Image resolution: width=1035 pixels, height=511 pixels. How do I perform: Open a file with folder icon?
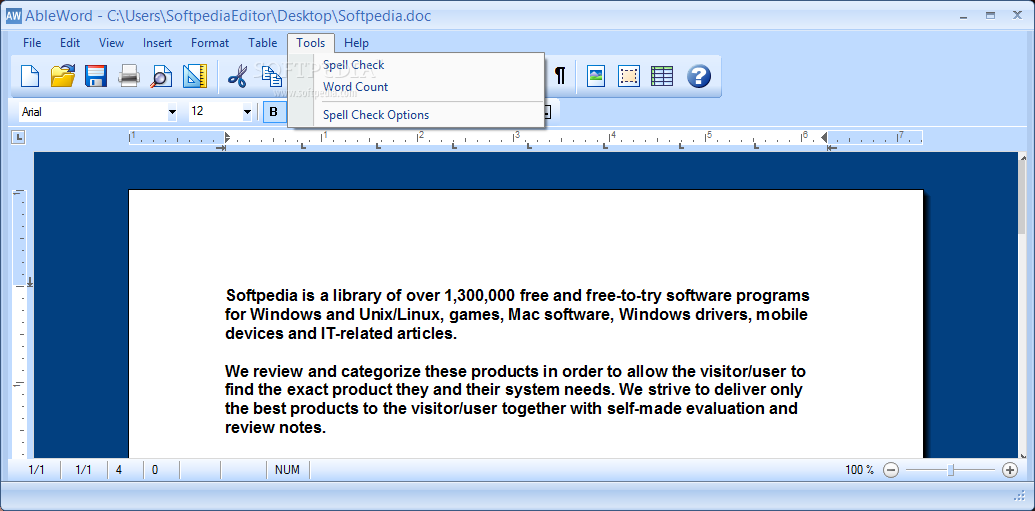click(x=63, y=76)
